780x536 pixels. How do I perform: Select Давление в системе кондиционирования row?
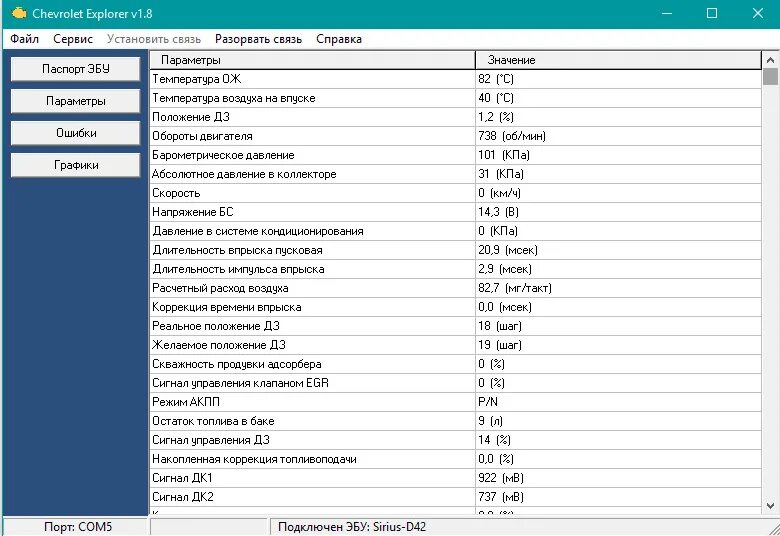(456, 231)
